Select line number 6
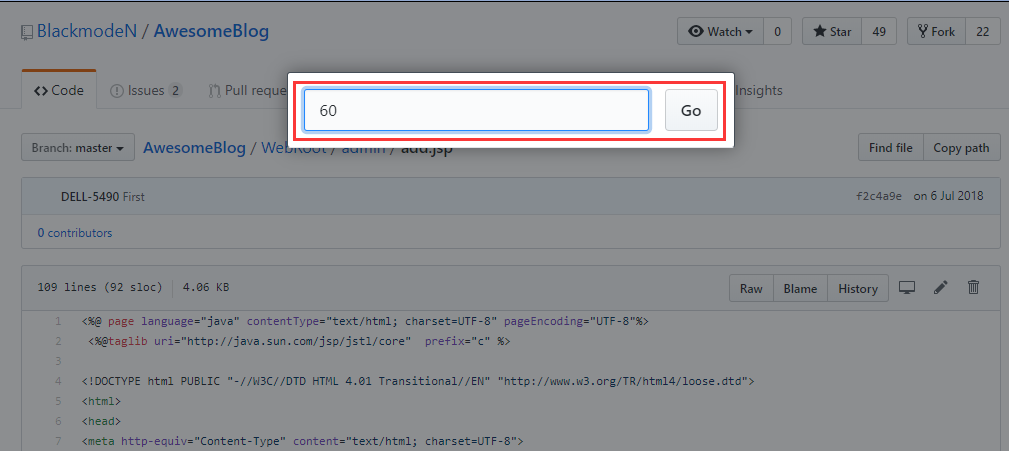The image size is (1009, 451). (59, 421)
